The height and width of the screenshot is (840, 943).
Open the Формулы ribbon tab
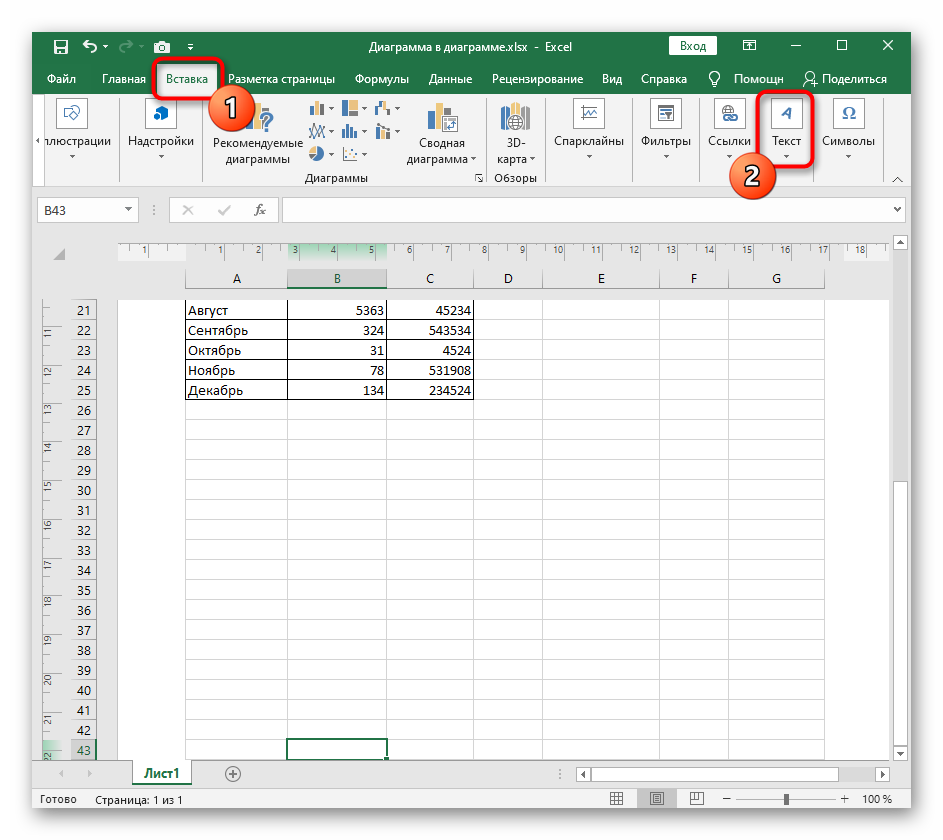click(381, 79)
